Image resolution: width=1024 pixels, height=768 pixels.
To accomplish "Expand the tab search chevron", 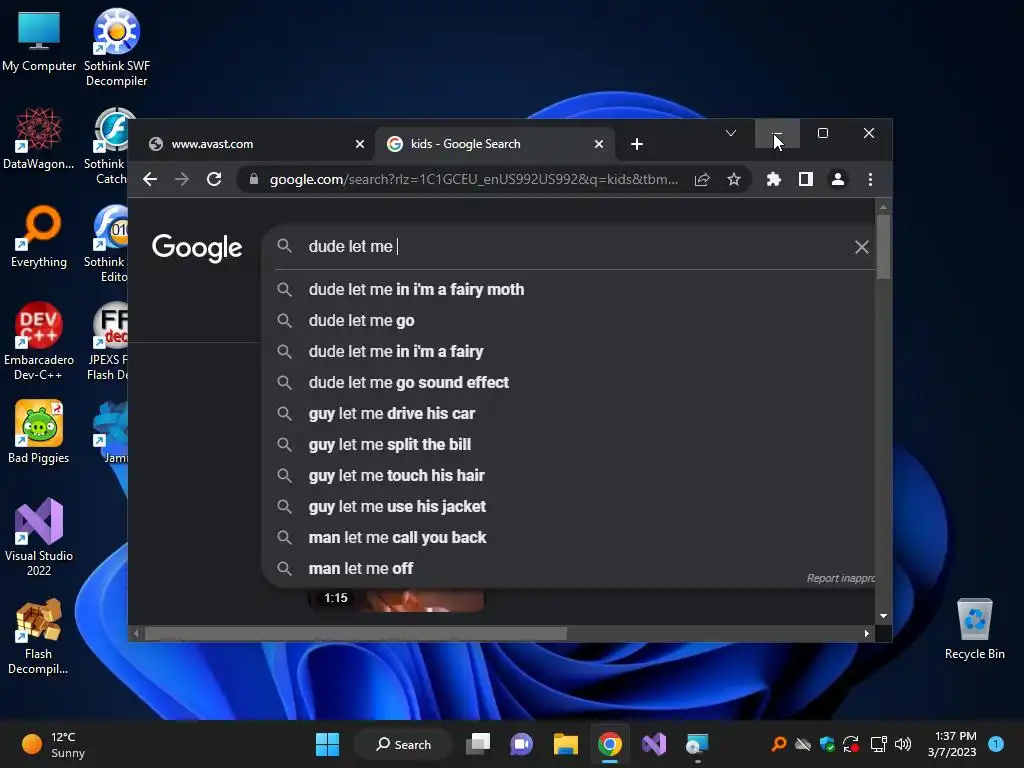I will 731,133.
